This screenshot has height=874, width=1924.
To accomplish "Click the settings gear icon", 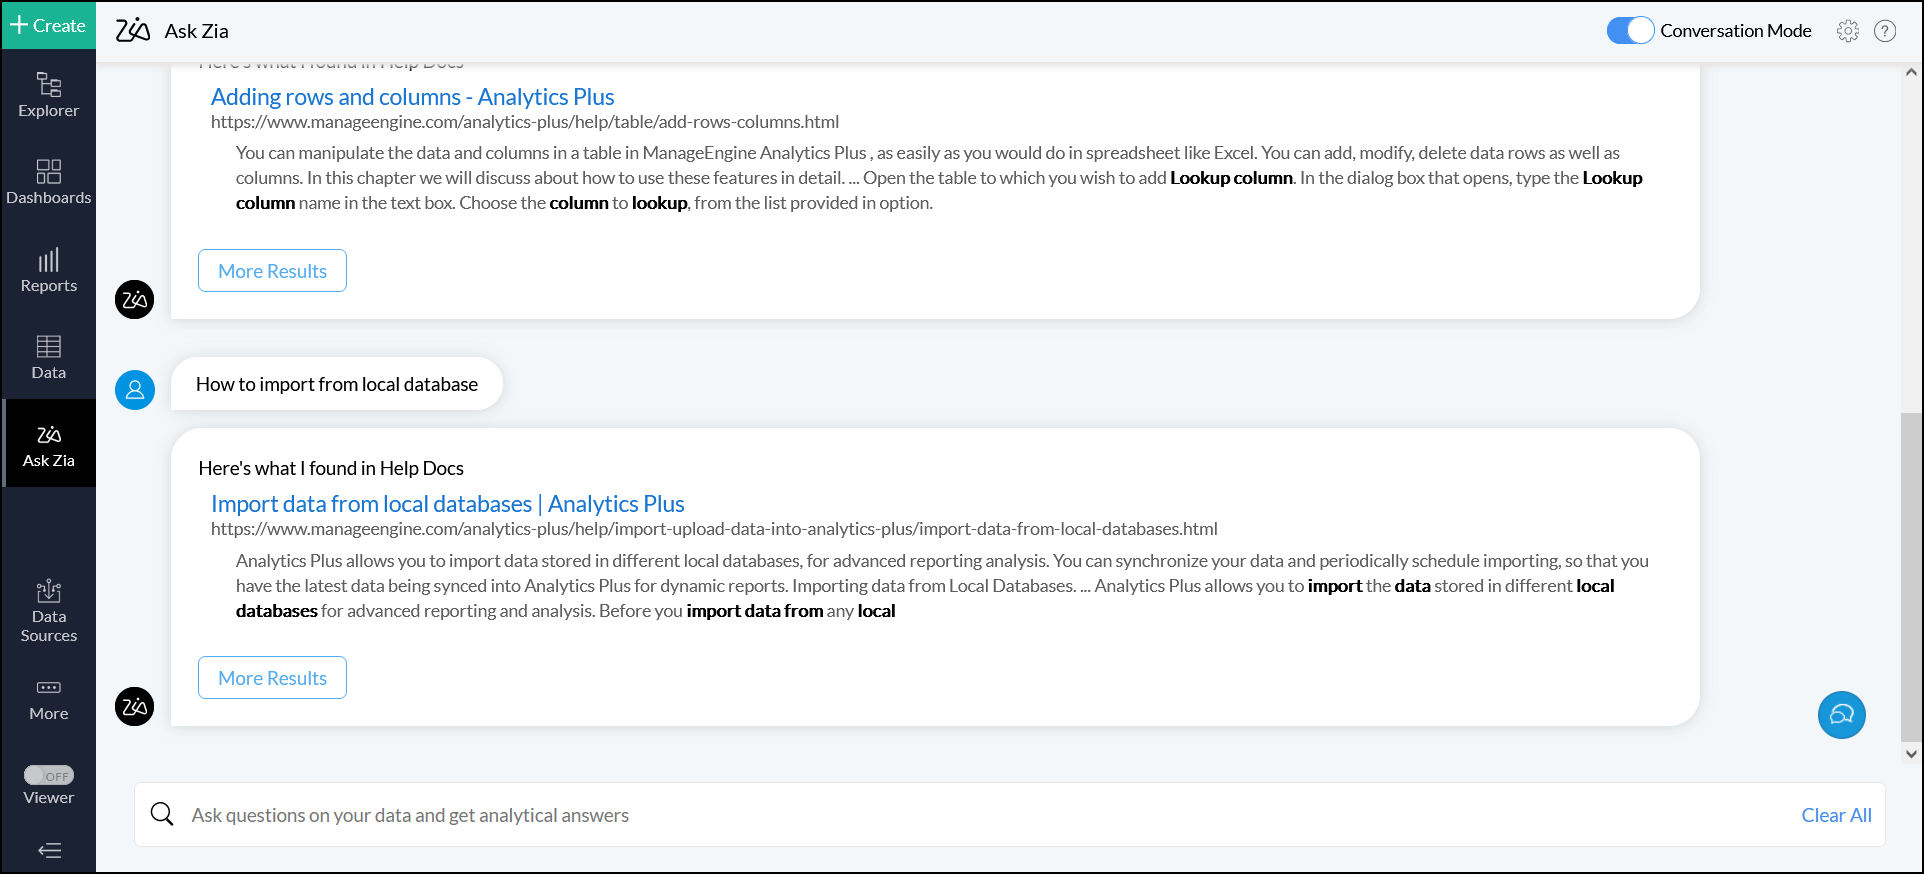I will pyautogui.click(x=1847, y=31).
